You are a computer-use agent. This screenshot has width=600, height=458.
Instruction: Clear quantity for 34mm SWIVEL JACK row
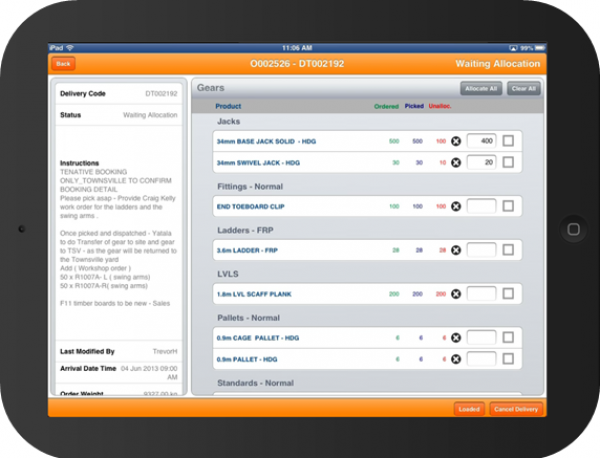pos(456,163)
